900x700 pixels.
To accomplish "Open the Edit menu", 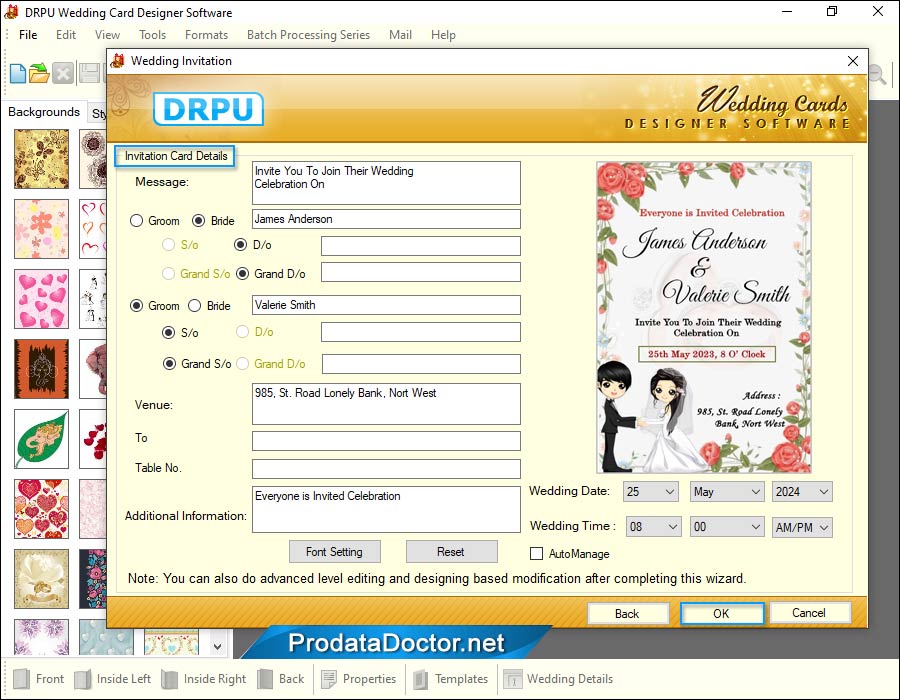I will 66,35.
